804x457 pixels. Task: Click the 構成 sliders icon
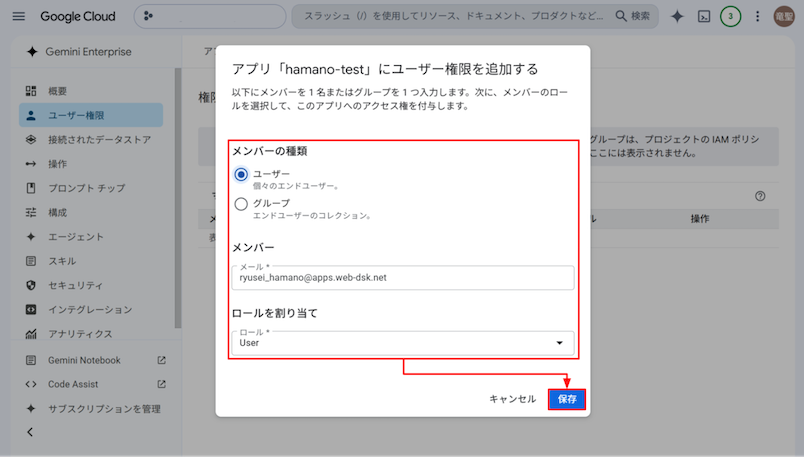click(x=31, y=212)
